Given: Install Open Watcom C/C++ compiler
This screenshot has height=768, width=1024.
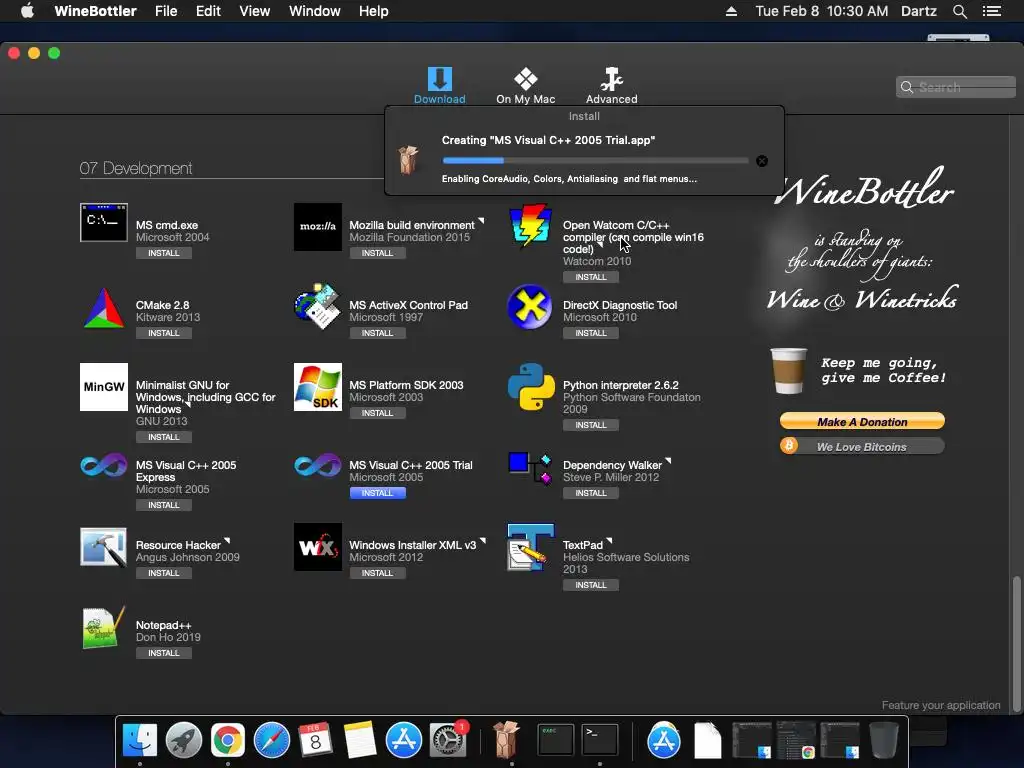Looking at the screenshot, I should click(591, 277).
